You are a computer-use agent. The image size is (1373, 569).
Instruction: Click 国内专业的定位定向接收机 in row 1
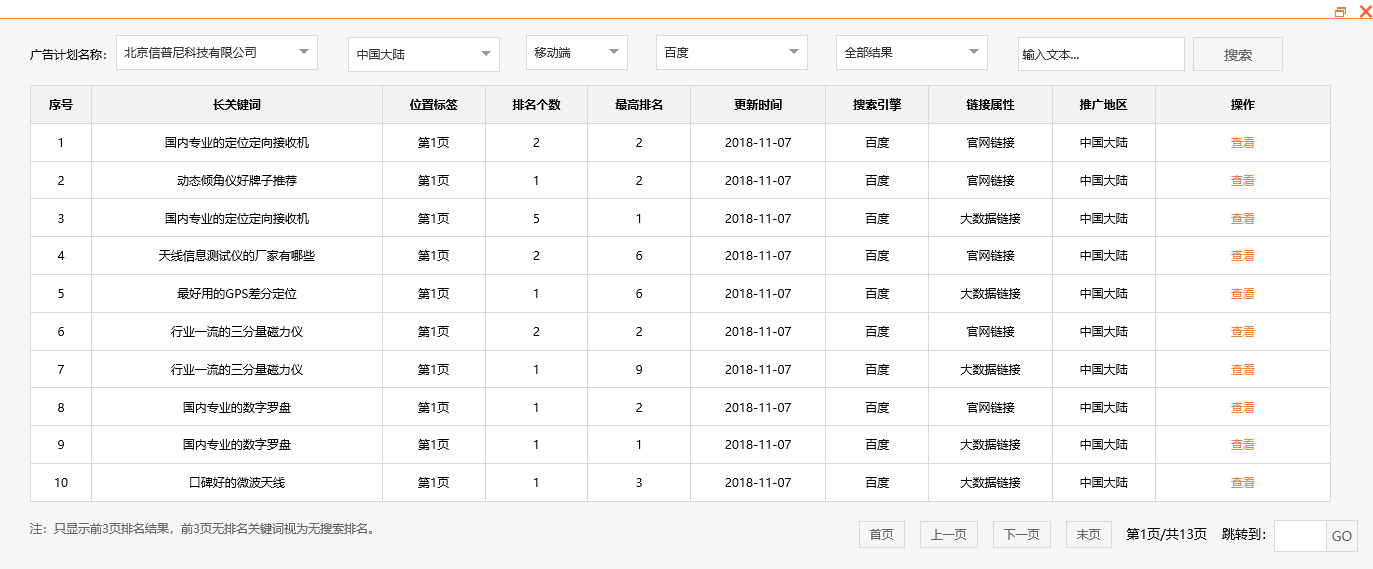coord(237,143)
